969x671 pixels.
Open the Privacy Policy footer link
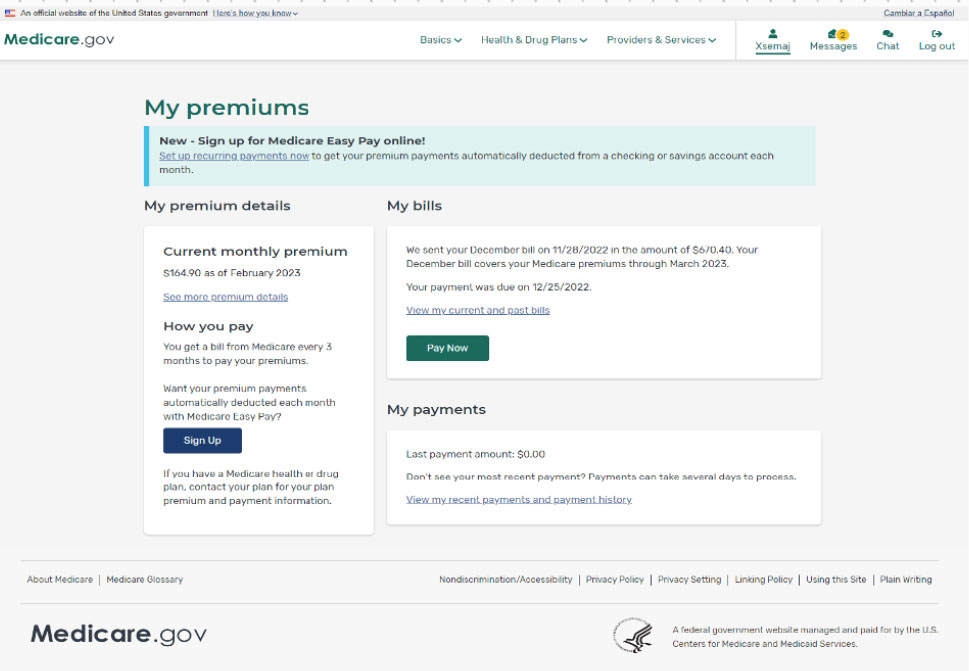(x=615, y=580)
